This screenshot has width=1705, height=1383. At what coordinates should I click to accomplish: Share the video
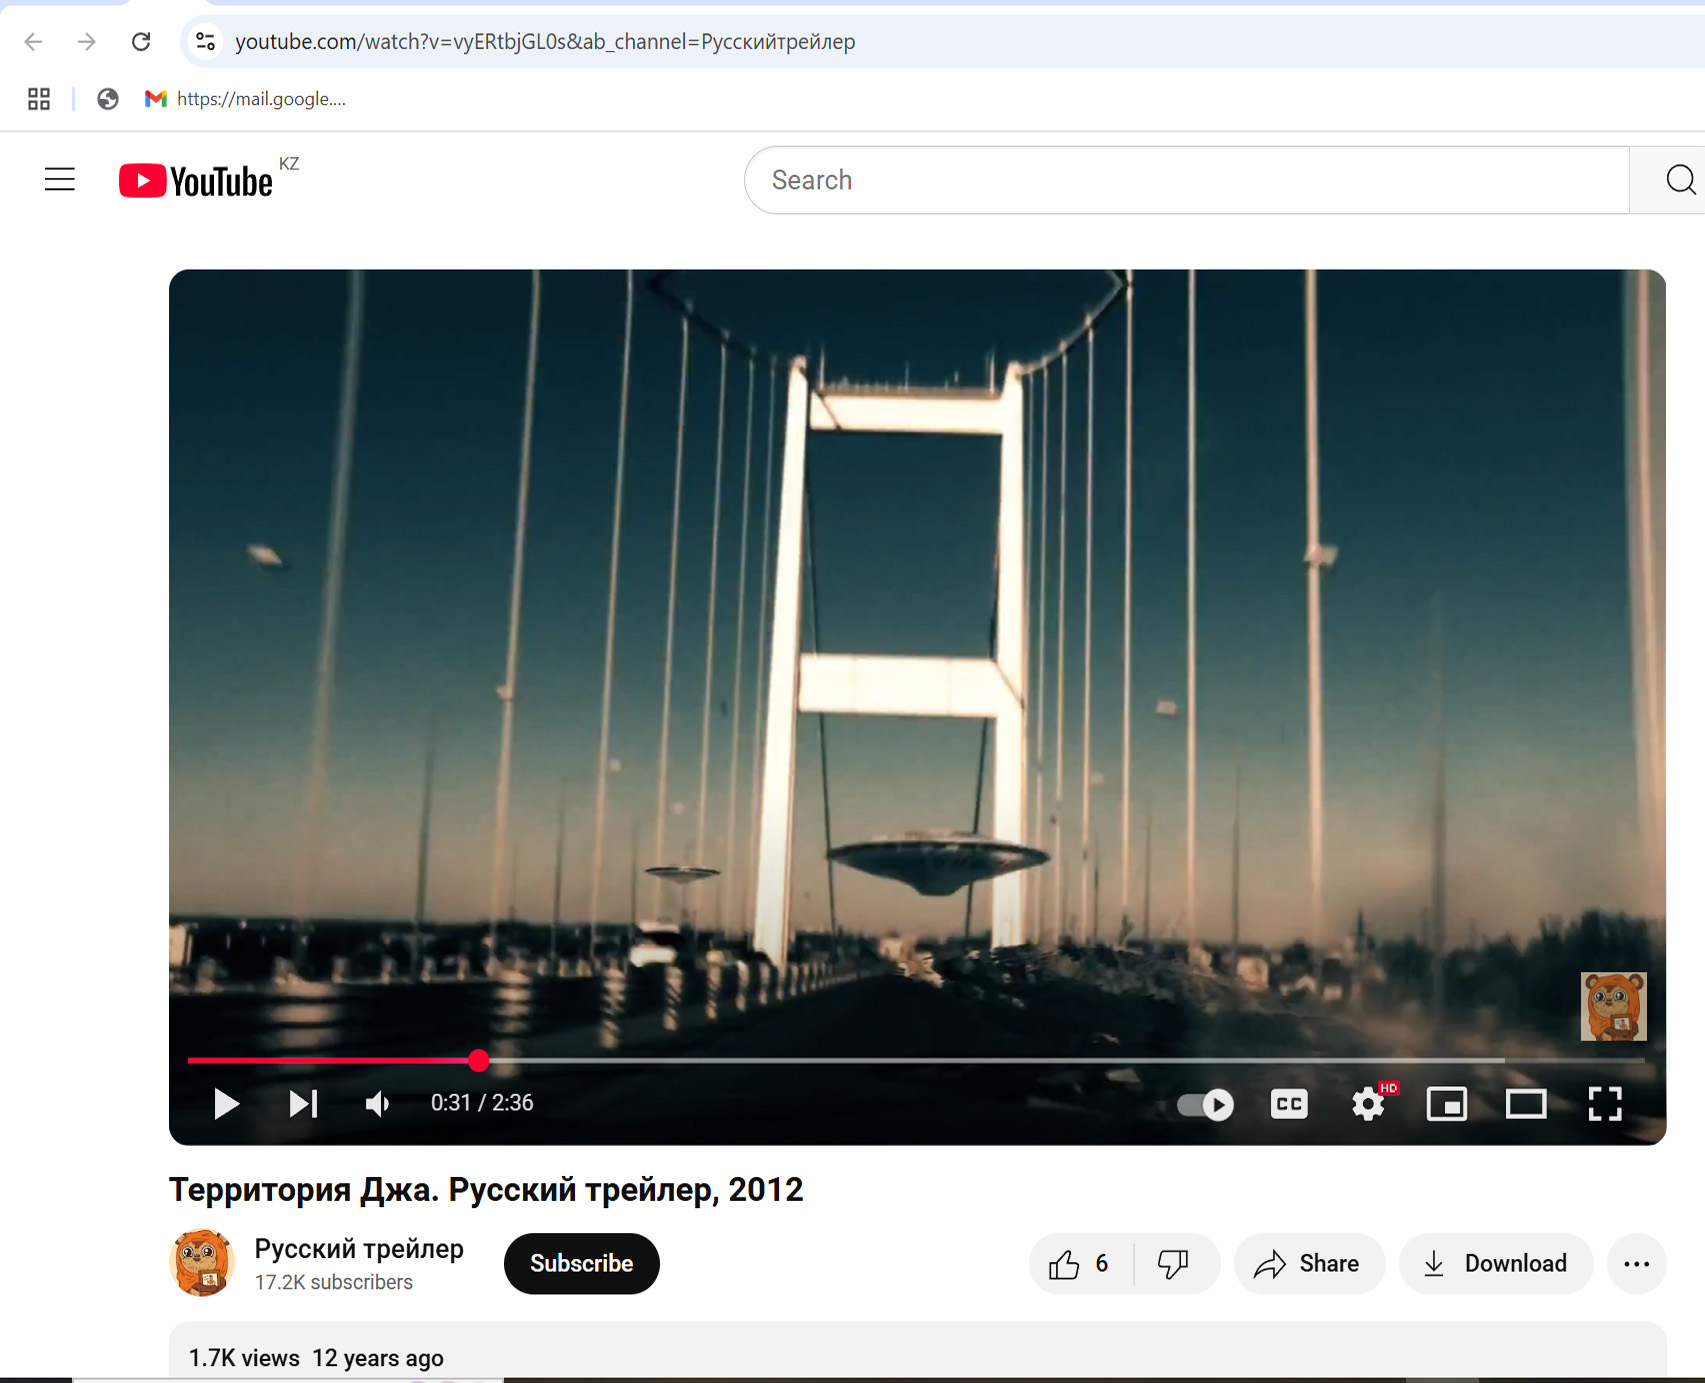coord(1309,1264)
